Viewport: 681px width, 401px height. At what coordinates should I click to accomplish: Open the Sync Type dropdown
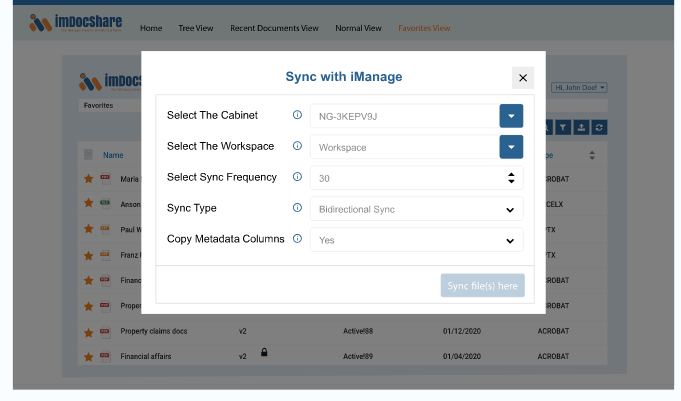click(510, 209)
